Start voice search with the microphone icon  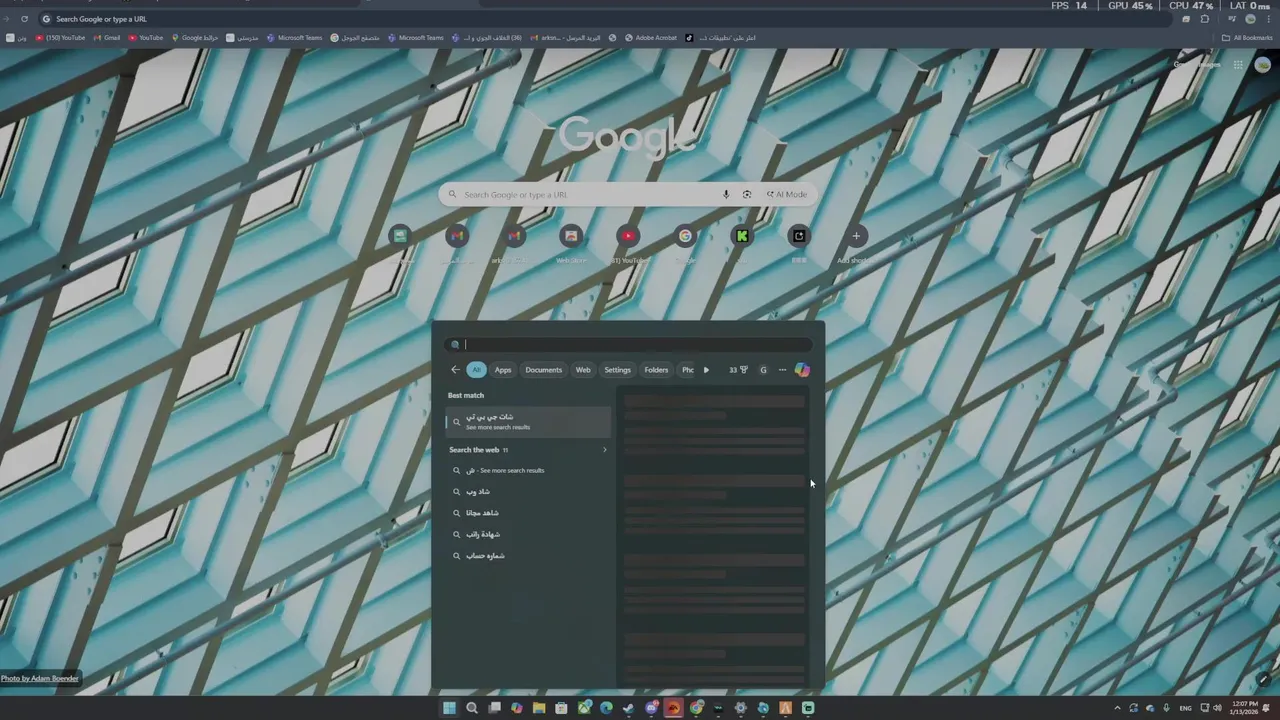click(726, 195)
